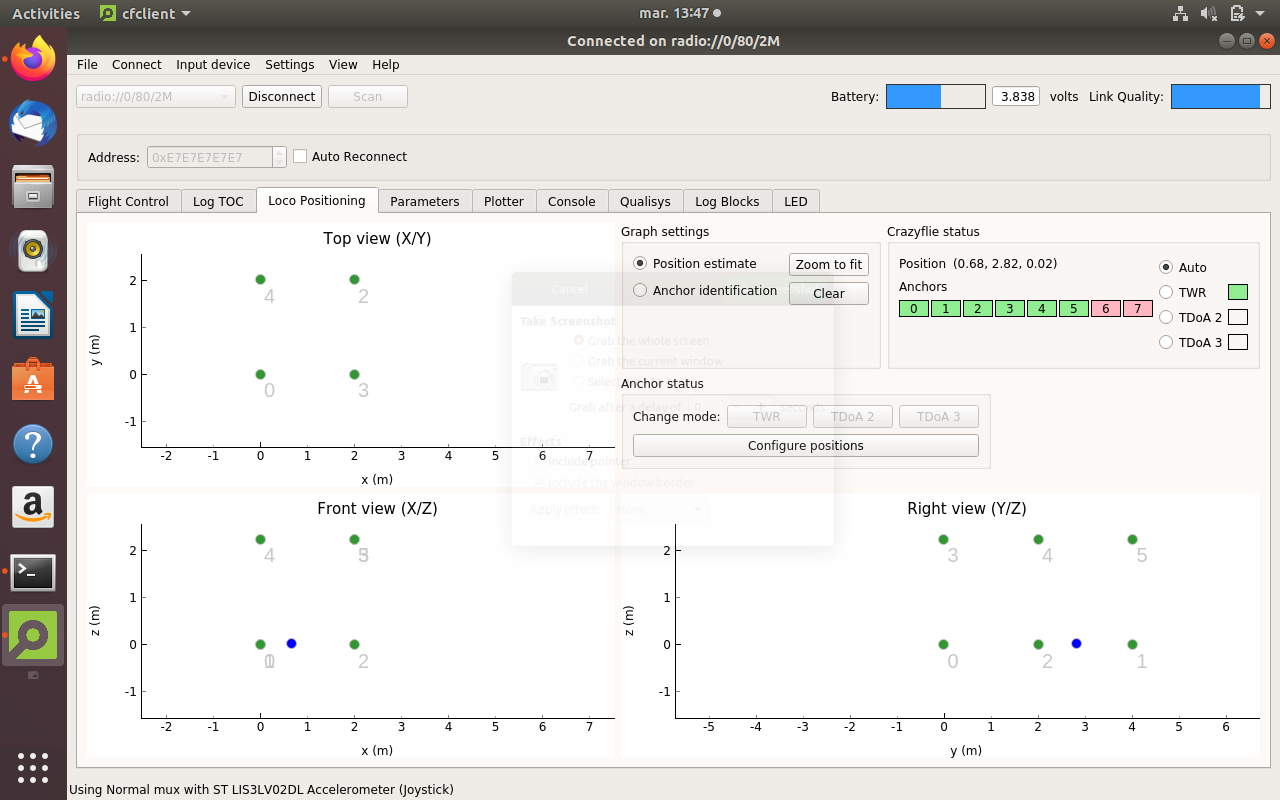The width and height of the screenshot is (1280, 800).
Task: Open Rhythmbox music player in dock
Action: tap(33, 251)
